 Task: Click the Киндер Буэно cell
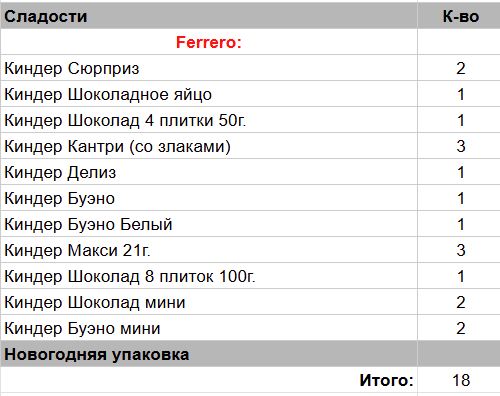(x=209, y=198)
